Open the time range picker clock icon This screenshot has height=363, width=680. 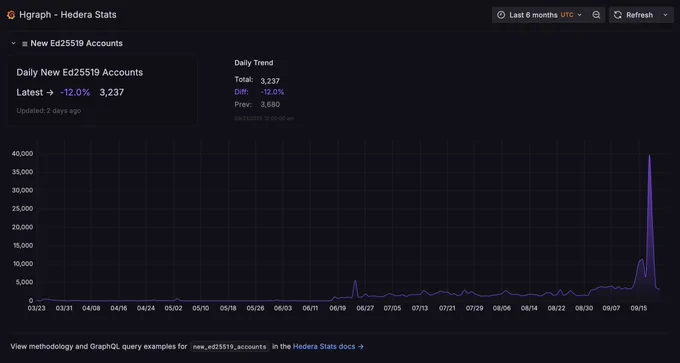click(x=501, y=15)
